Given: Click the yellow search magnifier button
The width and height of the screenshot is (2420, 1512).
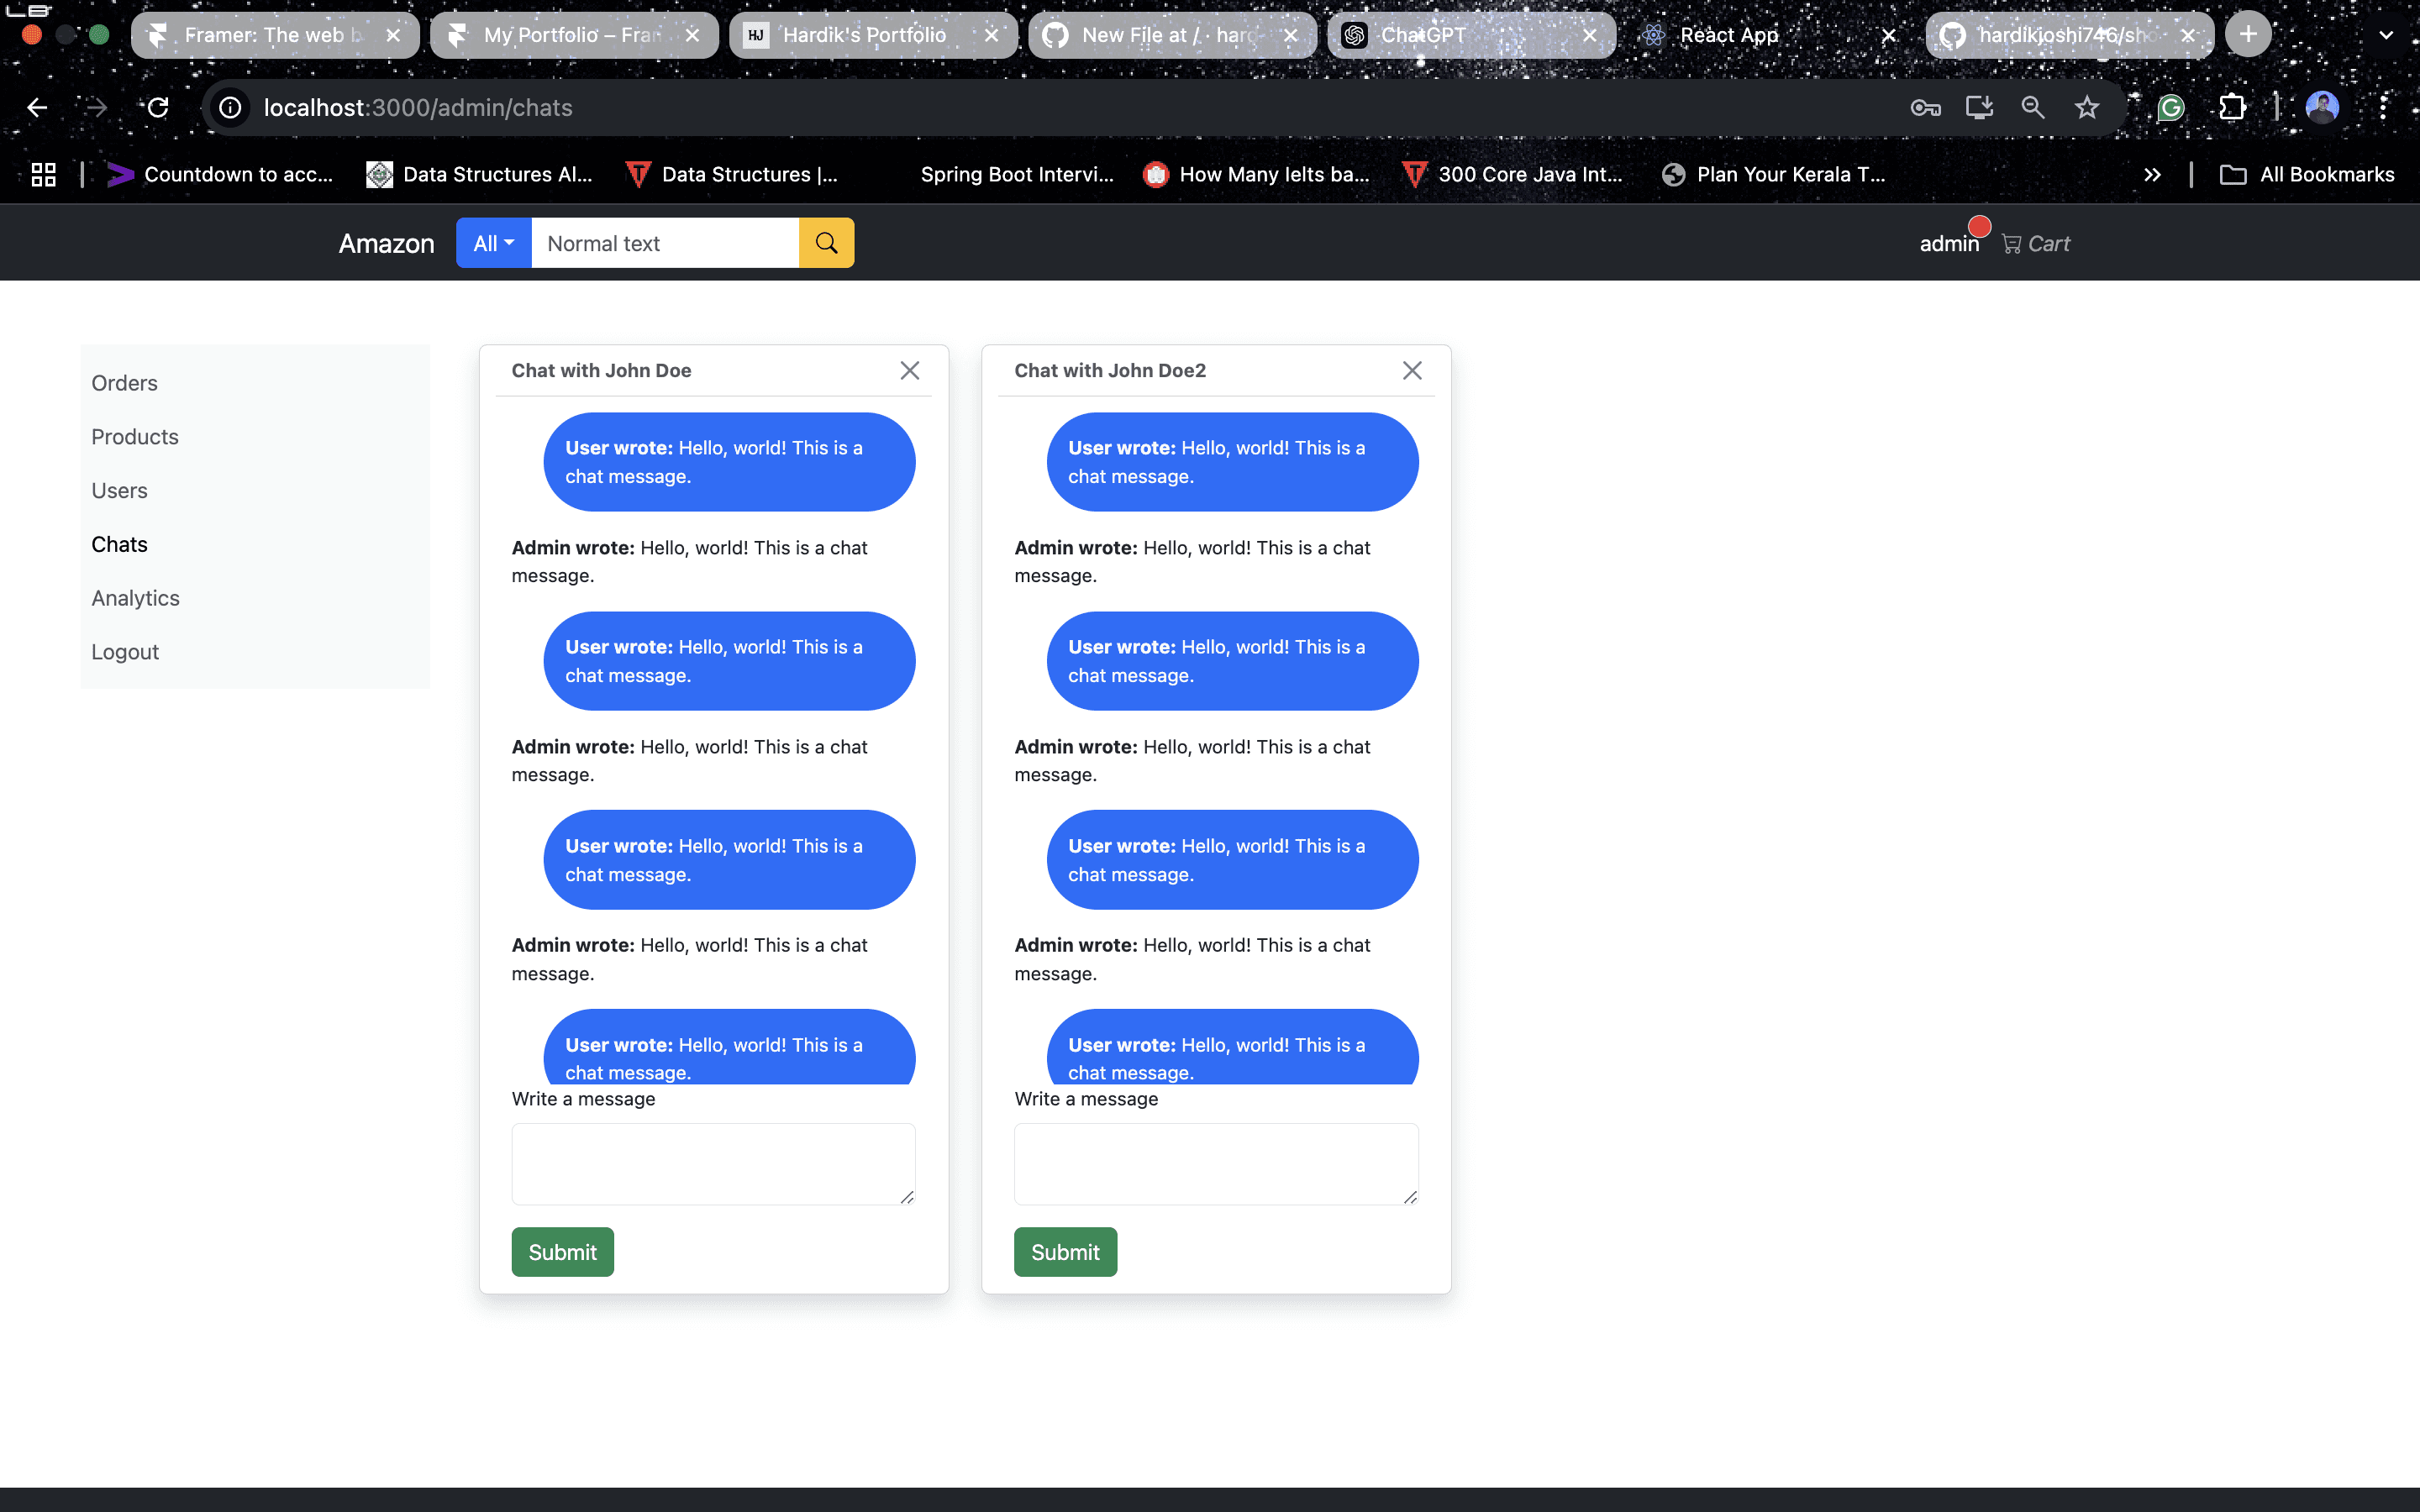Looking at the screenshot, I should coord(826,243).
